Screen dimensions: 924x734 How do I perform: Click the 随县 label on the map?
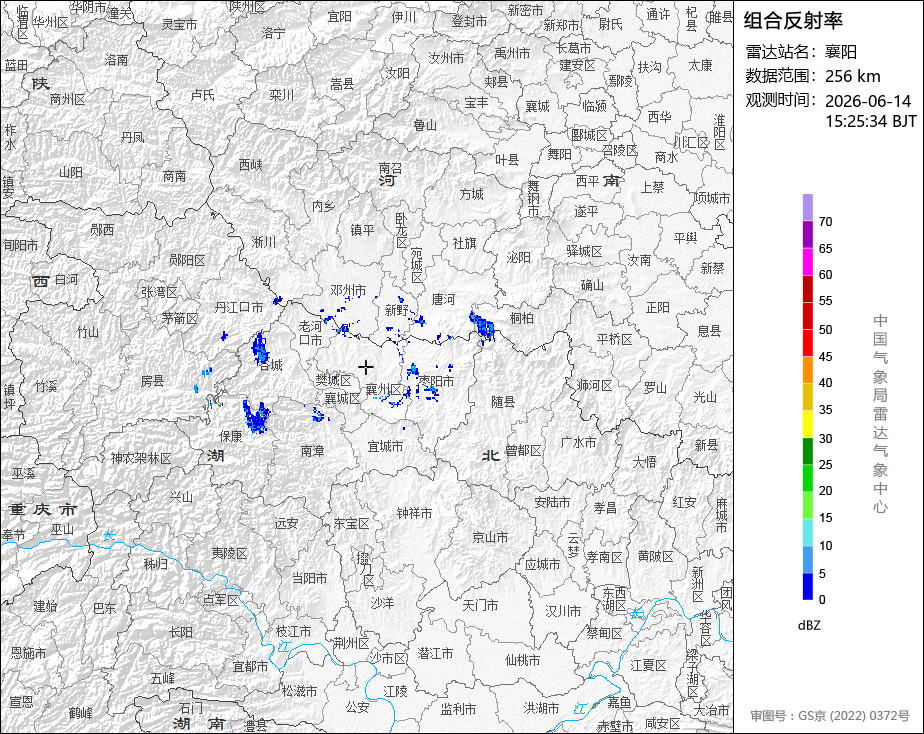[503, 401]
